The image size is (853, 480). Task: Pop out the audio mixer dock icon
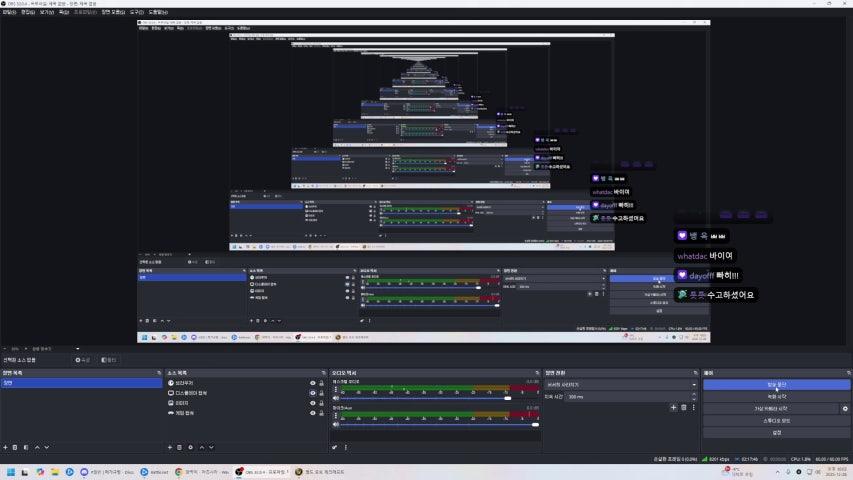[537, 373]
